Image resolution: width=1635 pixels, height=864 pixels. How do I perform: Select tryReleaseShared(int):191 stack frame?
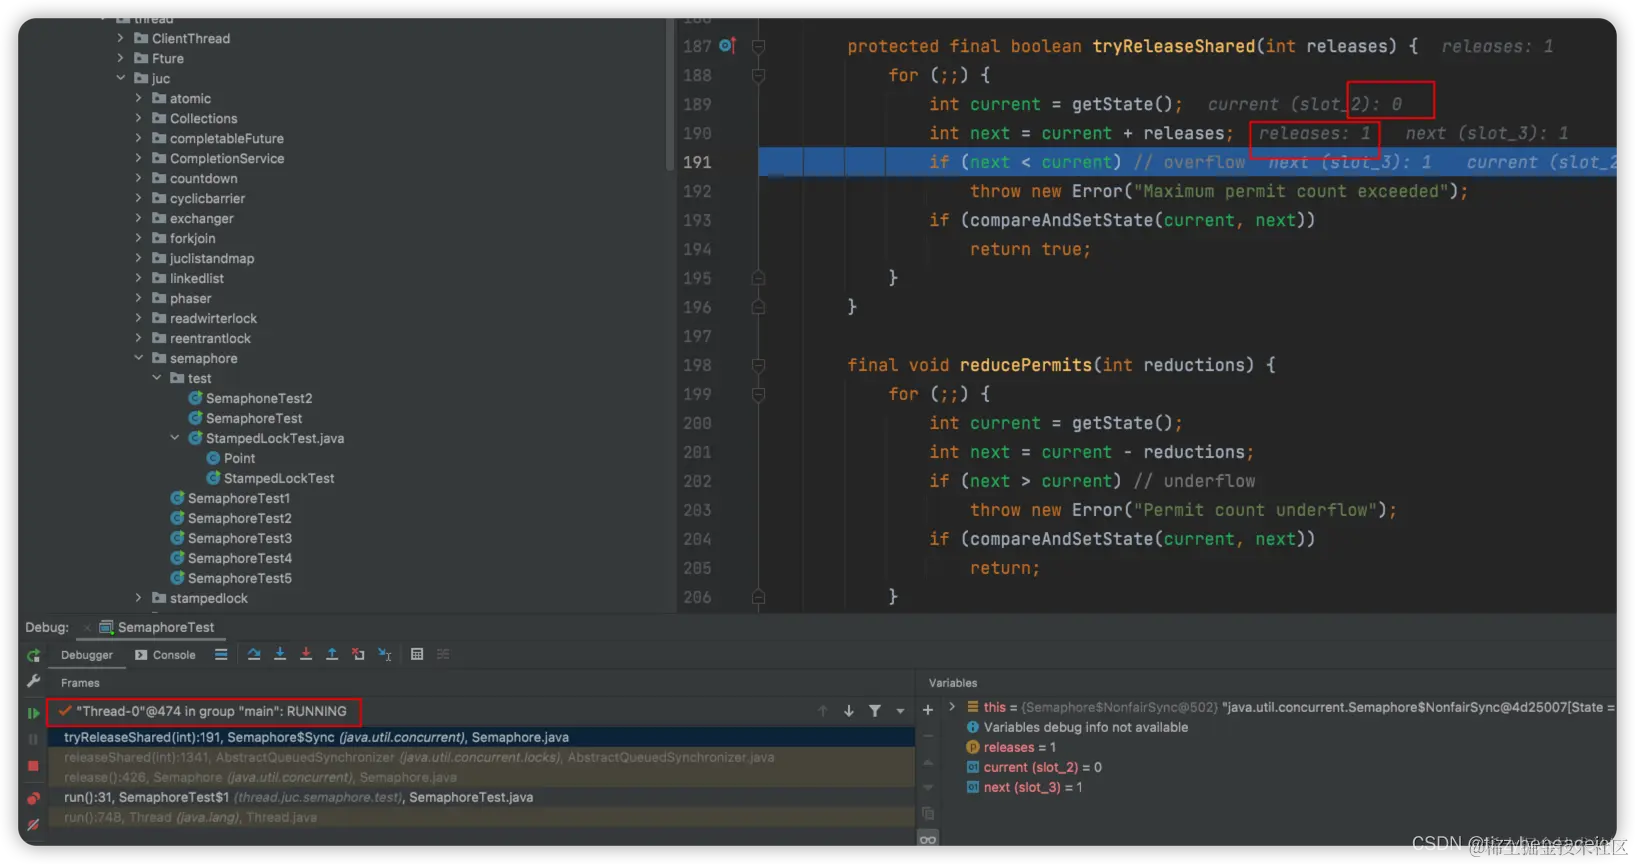(480, 737)
